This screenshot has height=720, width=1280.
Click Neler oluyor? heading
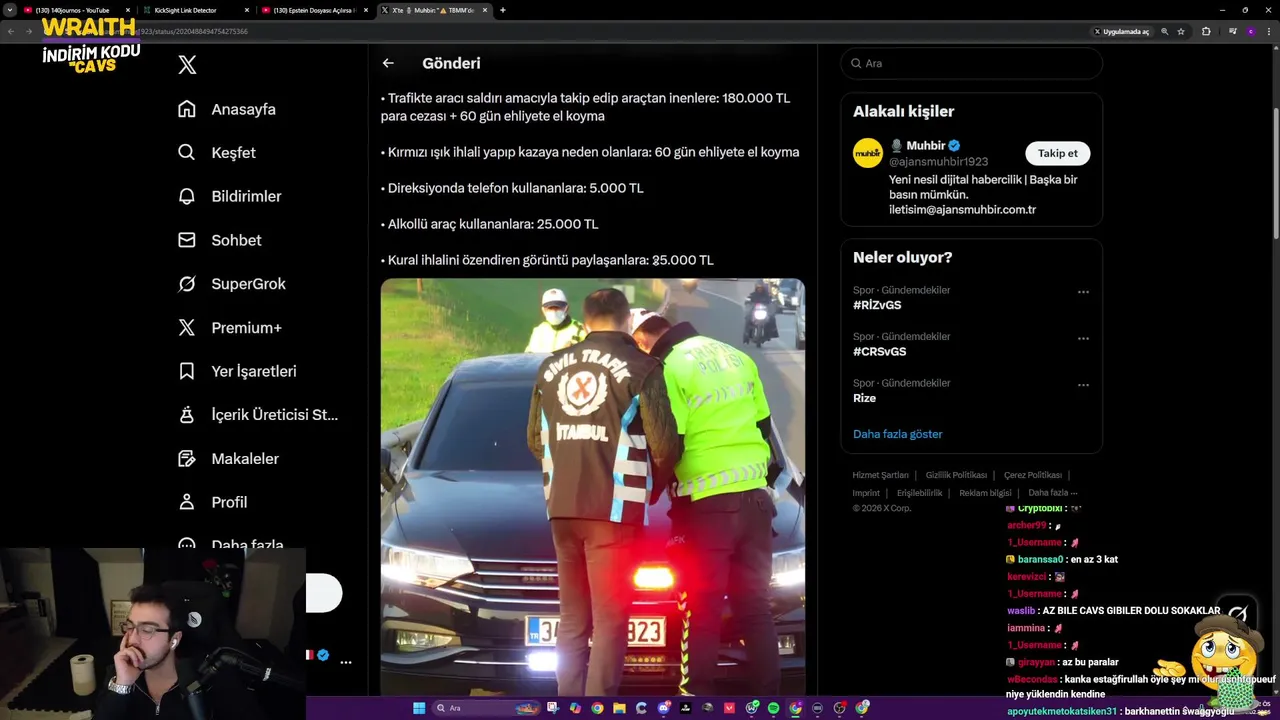coord(902,257)
